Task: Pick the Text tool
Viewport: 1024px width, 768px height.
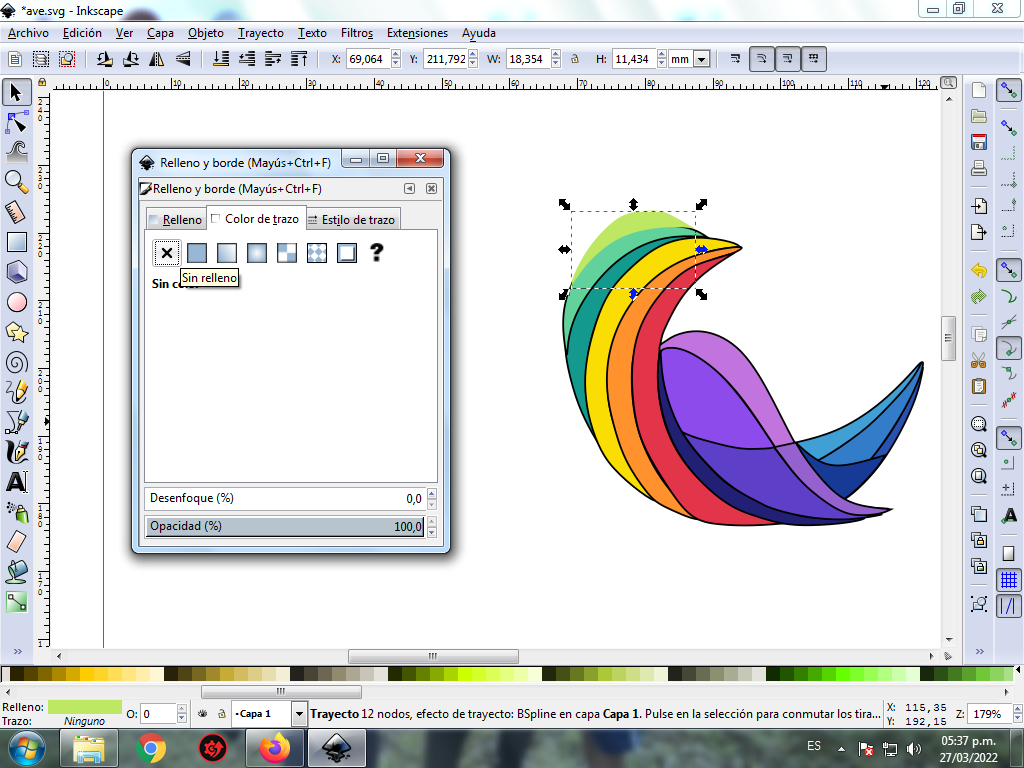Action: pos(17,482)
